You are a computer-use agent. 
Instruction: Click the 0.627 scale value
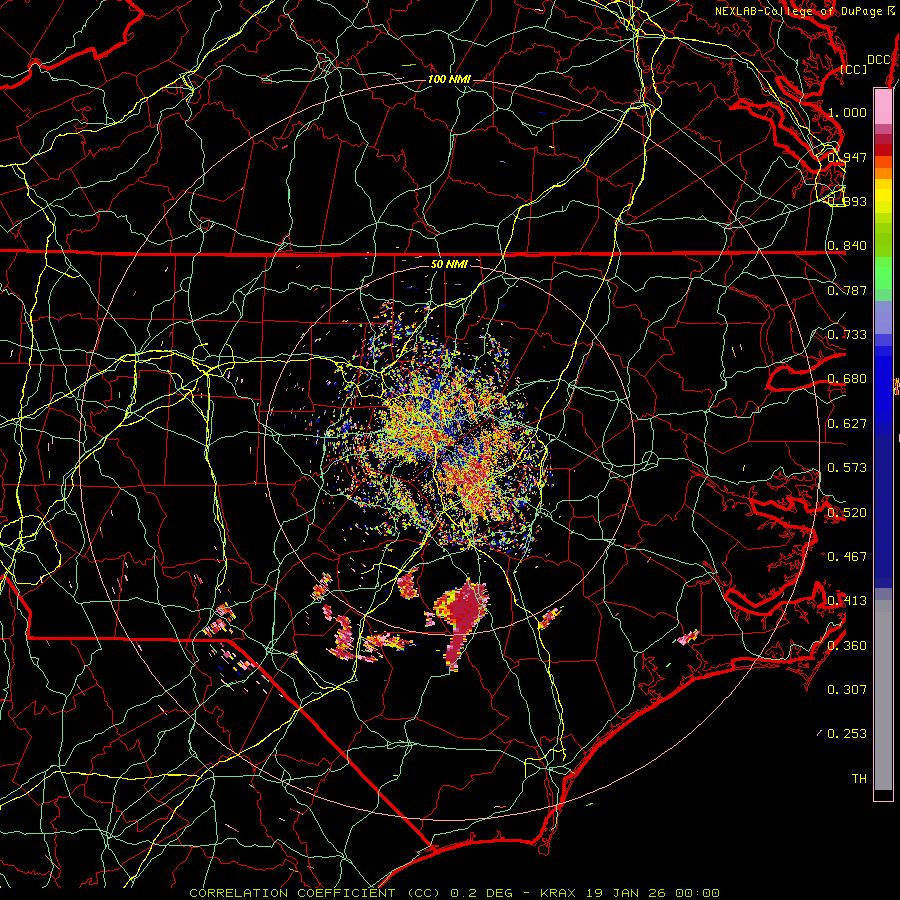[x=847, y=424]
